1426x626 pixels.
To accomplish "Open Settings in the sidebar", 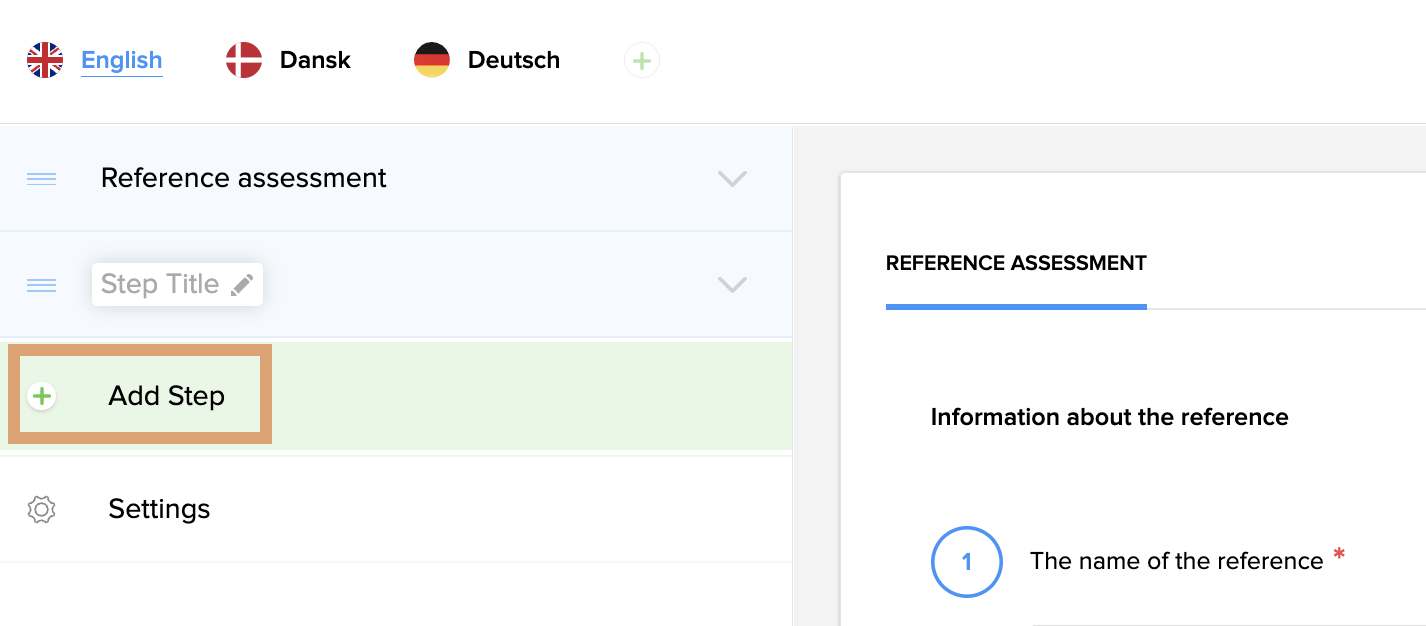I will pyautogui.click(x=159, y=509).
